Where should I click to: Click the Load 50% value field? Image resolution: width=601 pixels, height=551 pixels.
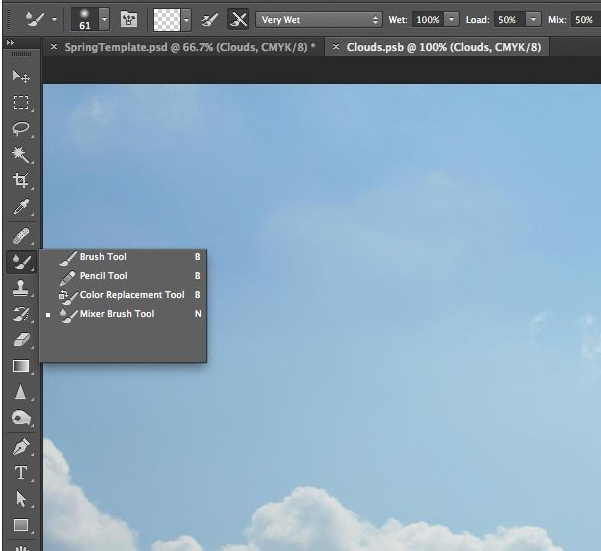point(510,20)
